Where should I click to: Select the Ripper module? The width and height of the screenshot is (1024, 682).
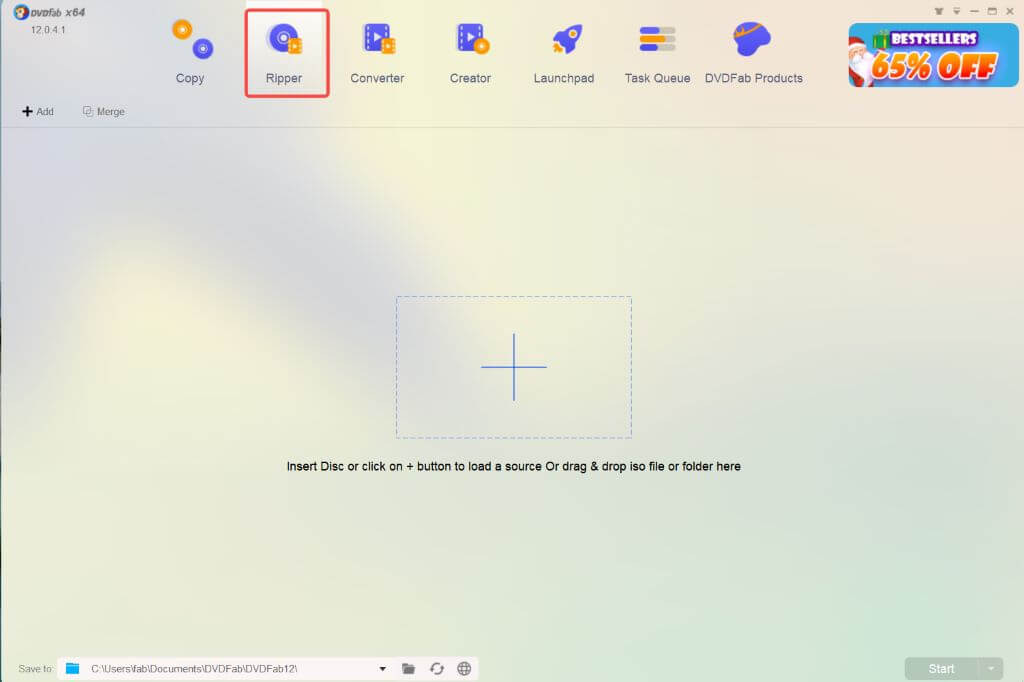[x=284, y=53]
